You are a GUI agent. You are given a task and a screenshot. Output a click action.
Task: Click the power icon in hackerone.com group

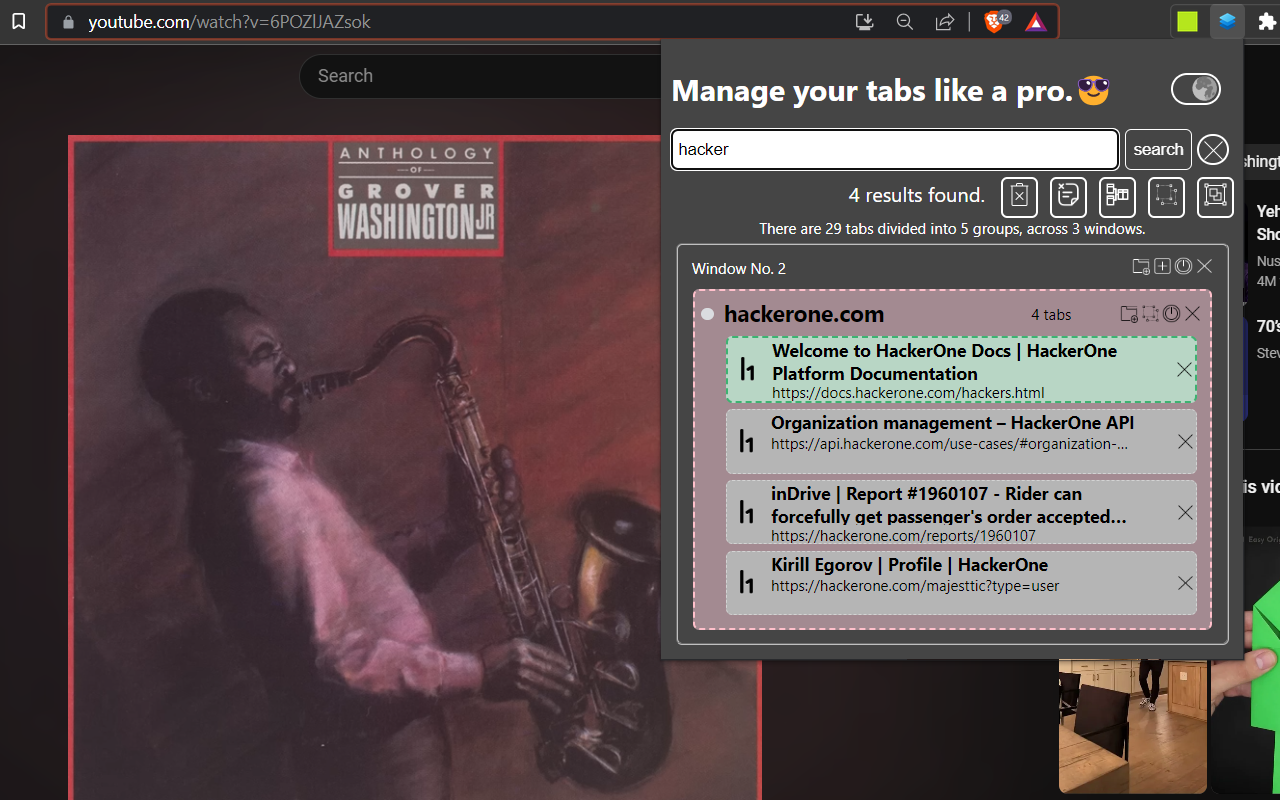pyautogui.click(x=1172, y=314)
